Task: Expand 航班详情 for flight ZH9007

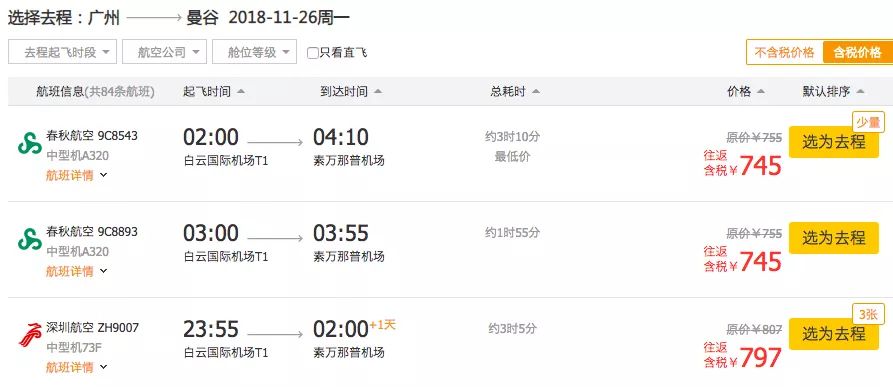Action: [x=76, y=368]
